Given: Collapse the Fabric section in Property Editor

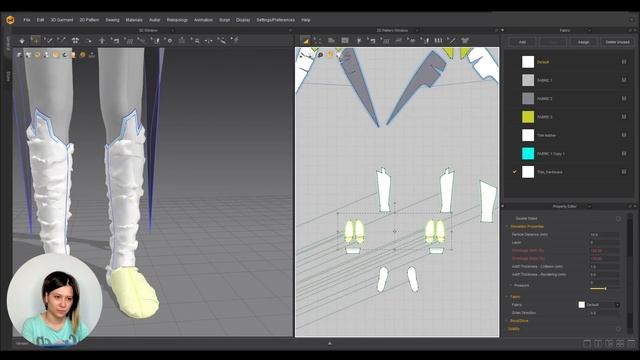Looking at the screenshot, I should (507, 297).
